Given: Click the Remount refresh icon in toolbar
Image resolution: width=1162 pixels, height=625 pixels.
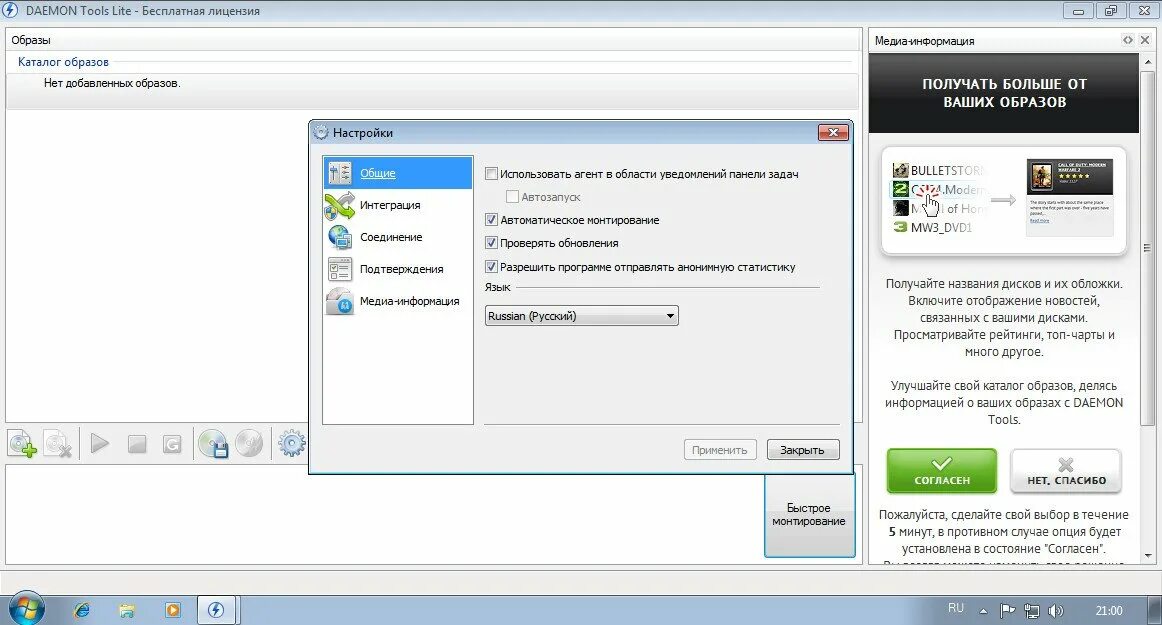Looking at the screenshot, I should [x=172, y=444].
